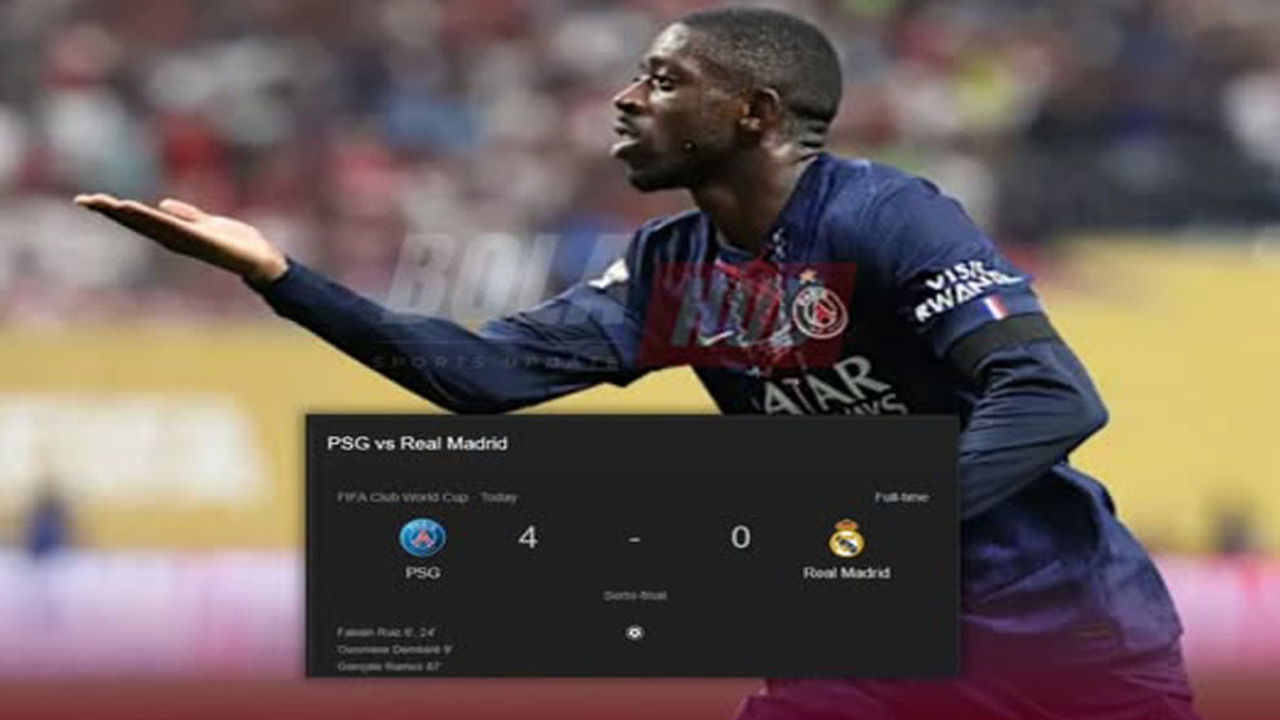Click the Fabián Ruiz goal scorer line
1280x720 pixels.
(x=385, y=632)
